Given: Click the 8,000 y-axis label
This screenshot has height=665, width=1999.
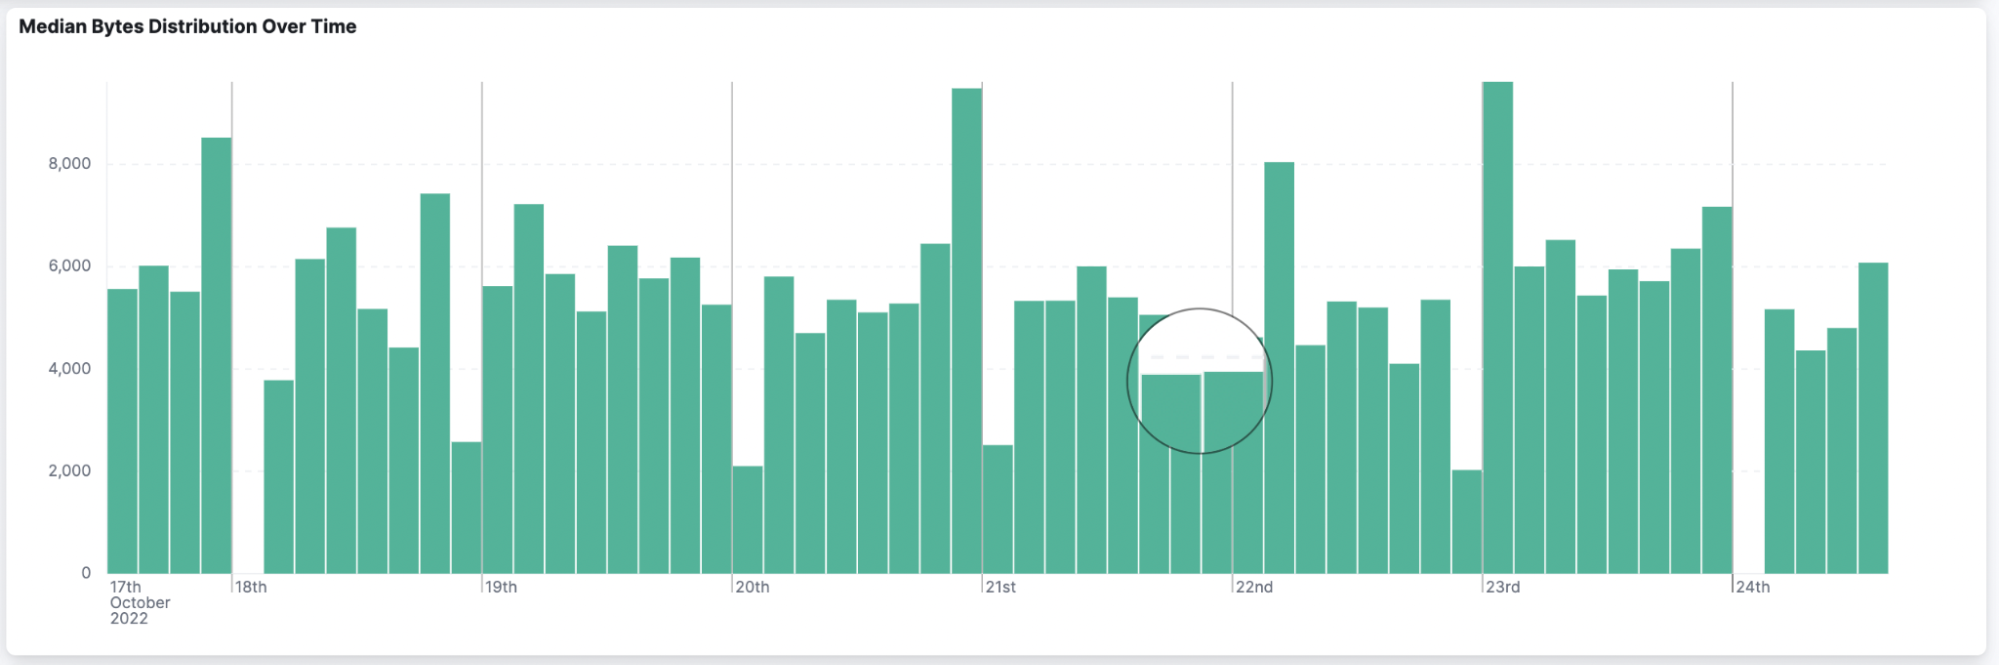Looking at the screenshot, I should tap(70, 164).
